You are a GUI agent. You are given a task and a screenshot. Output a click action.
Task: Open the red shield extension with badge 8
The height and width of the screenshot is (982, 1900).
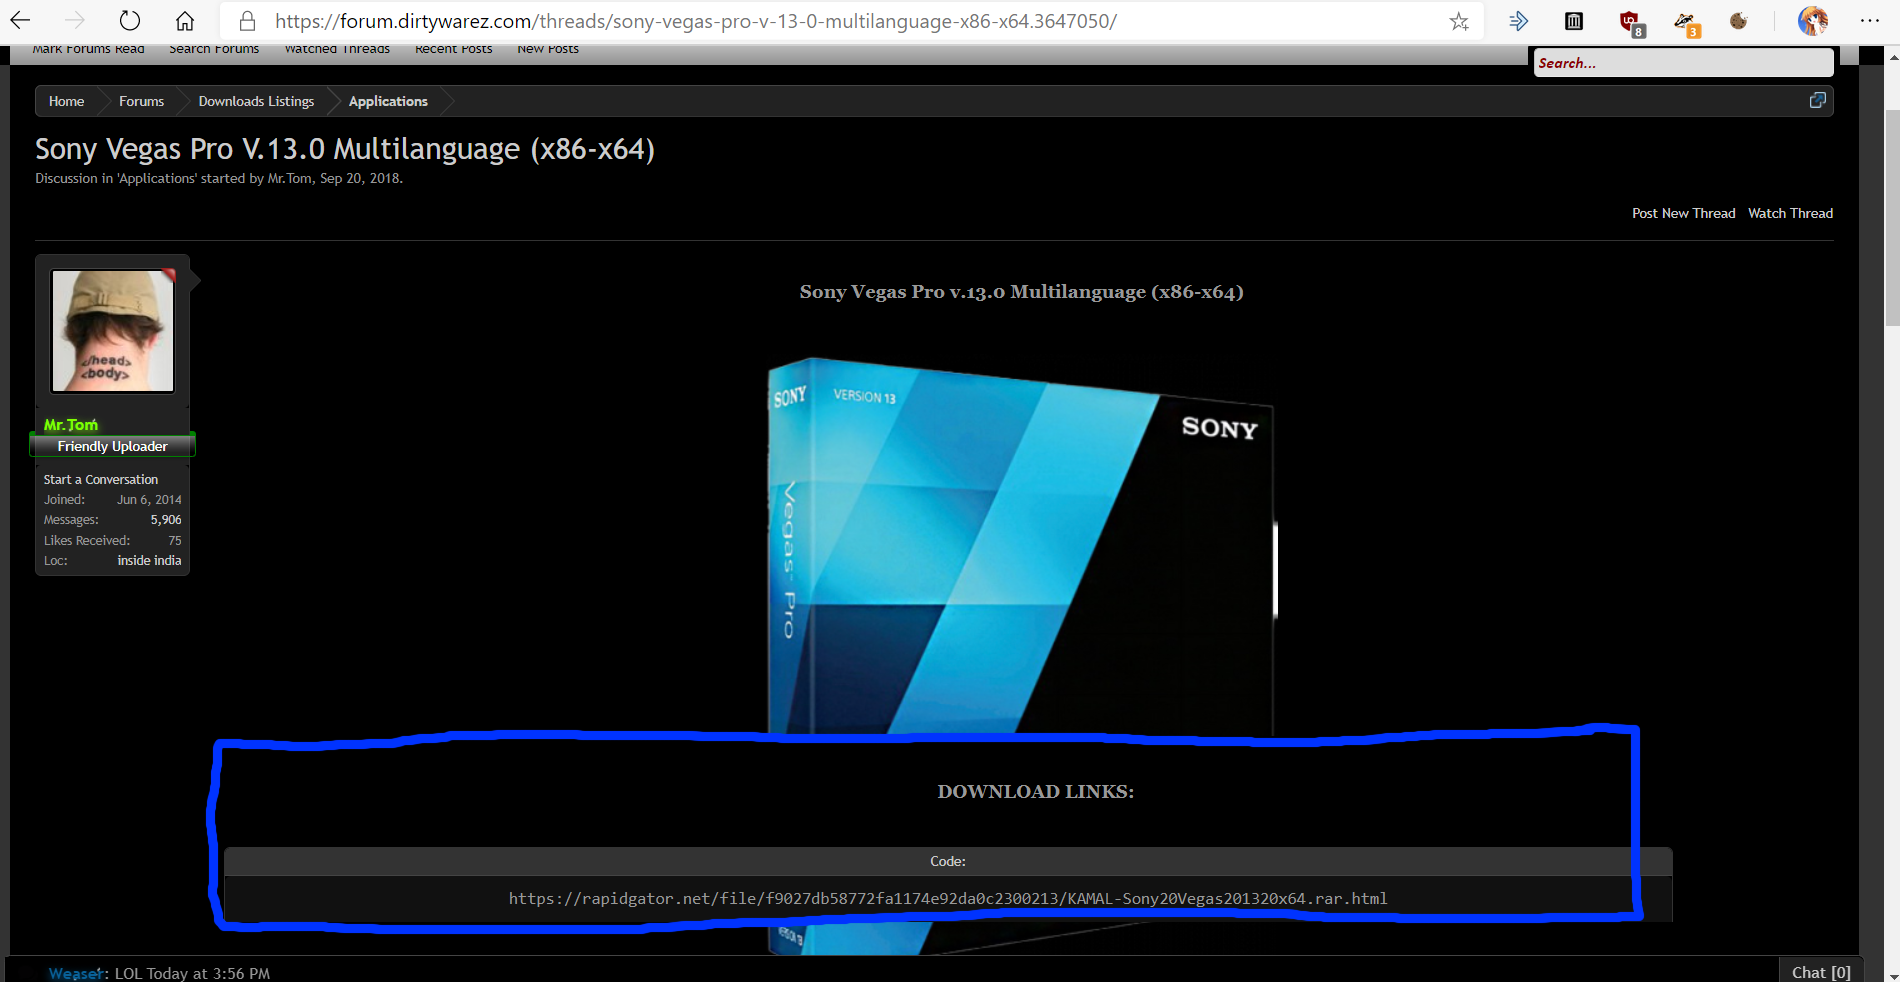pos(1631,23)
